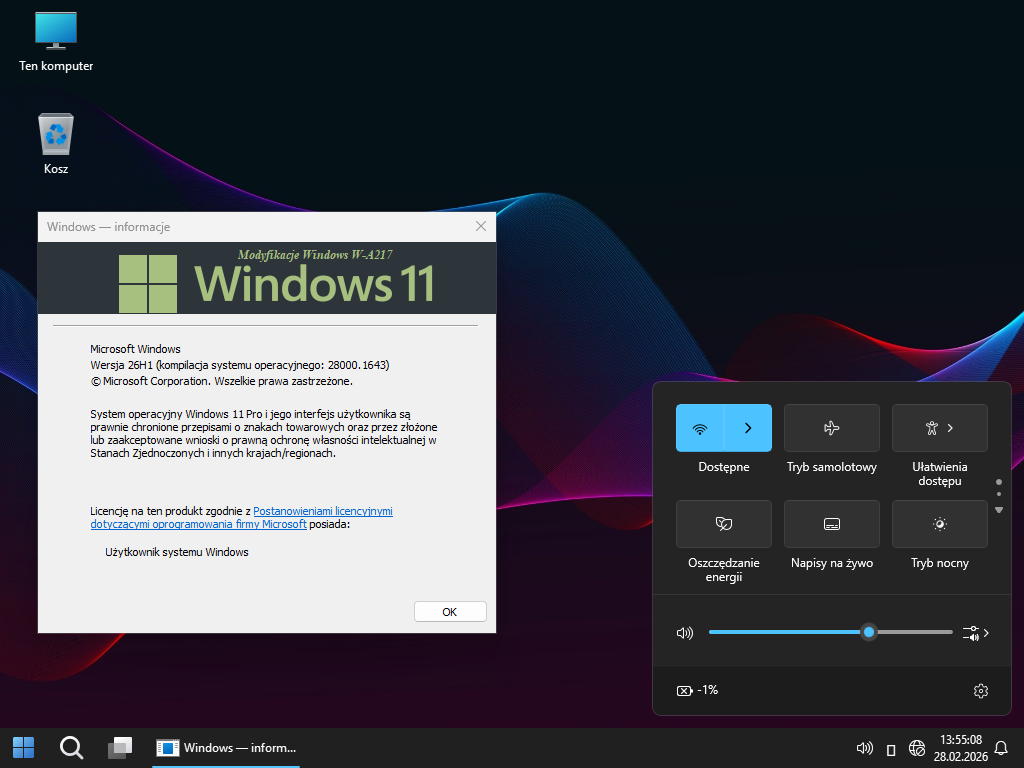The image size is (1024, 768).
Task: Expand the Wi-Fi networks list chevron
Action: click(x=748, y=428)
